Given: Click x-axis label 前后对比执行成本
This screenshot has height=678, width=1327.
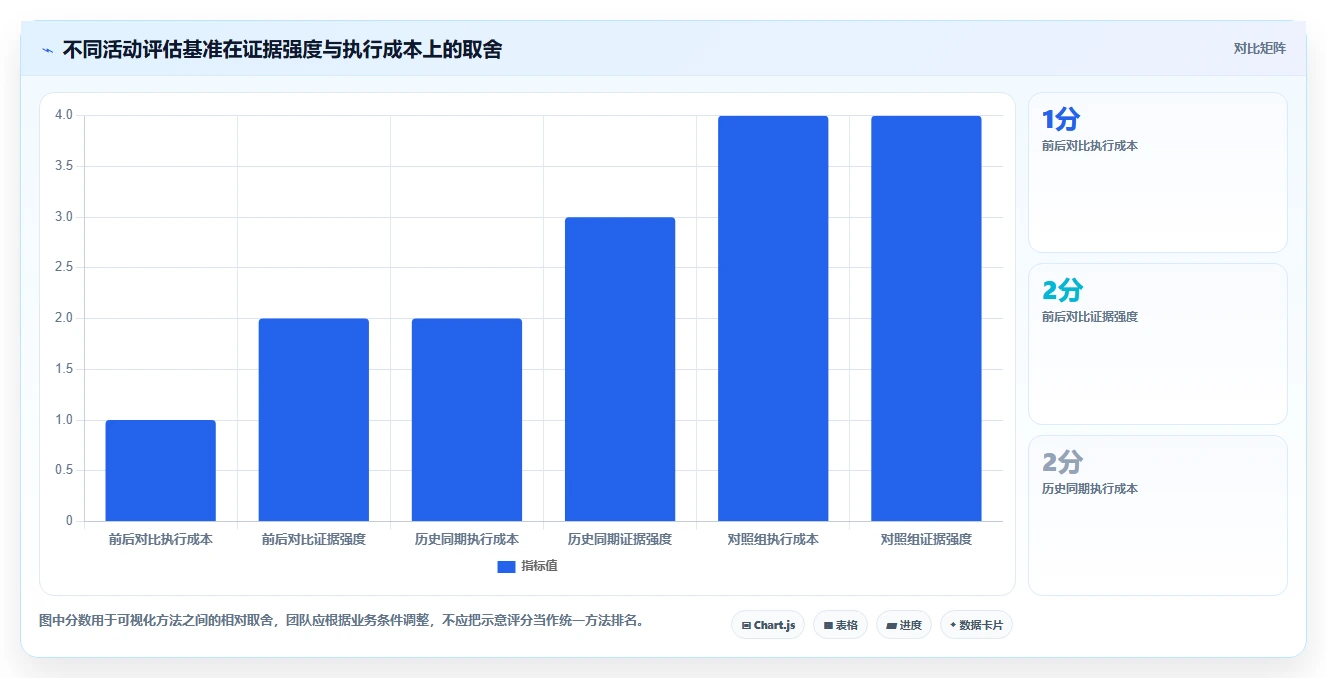Looking at the screenshot, I should [161, 539].
